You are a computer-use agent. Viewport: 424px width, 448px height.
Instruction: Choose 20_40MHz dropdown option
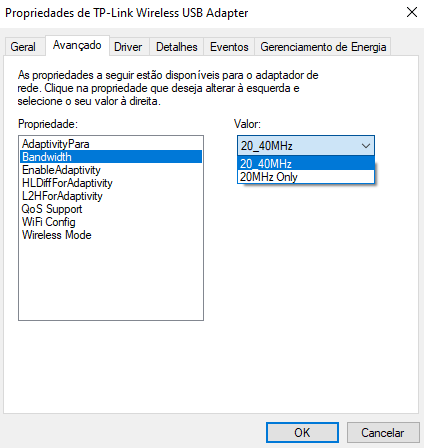(x=306, y=163)
